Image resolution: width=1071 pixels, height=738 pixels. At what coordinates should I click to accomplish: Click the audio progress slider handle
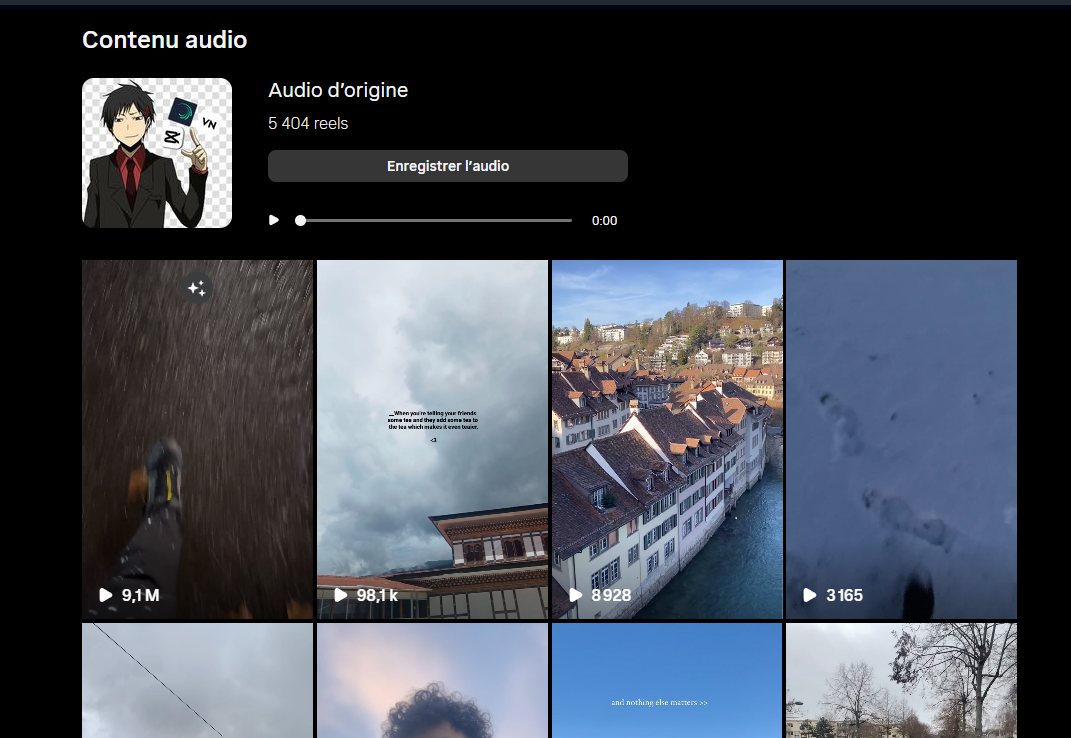(300, 220)
